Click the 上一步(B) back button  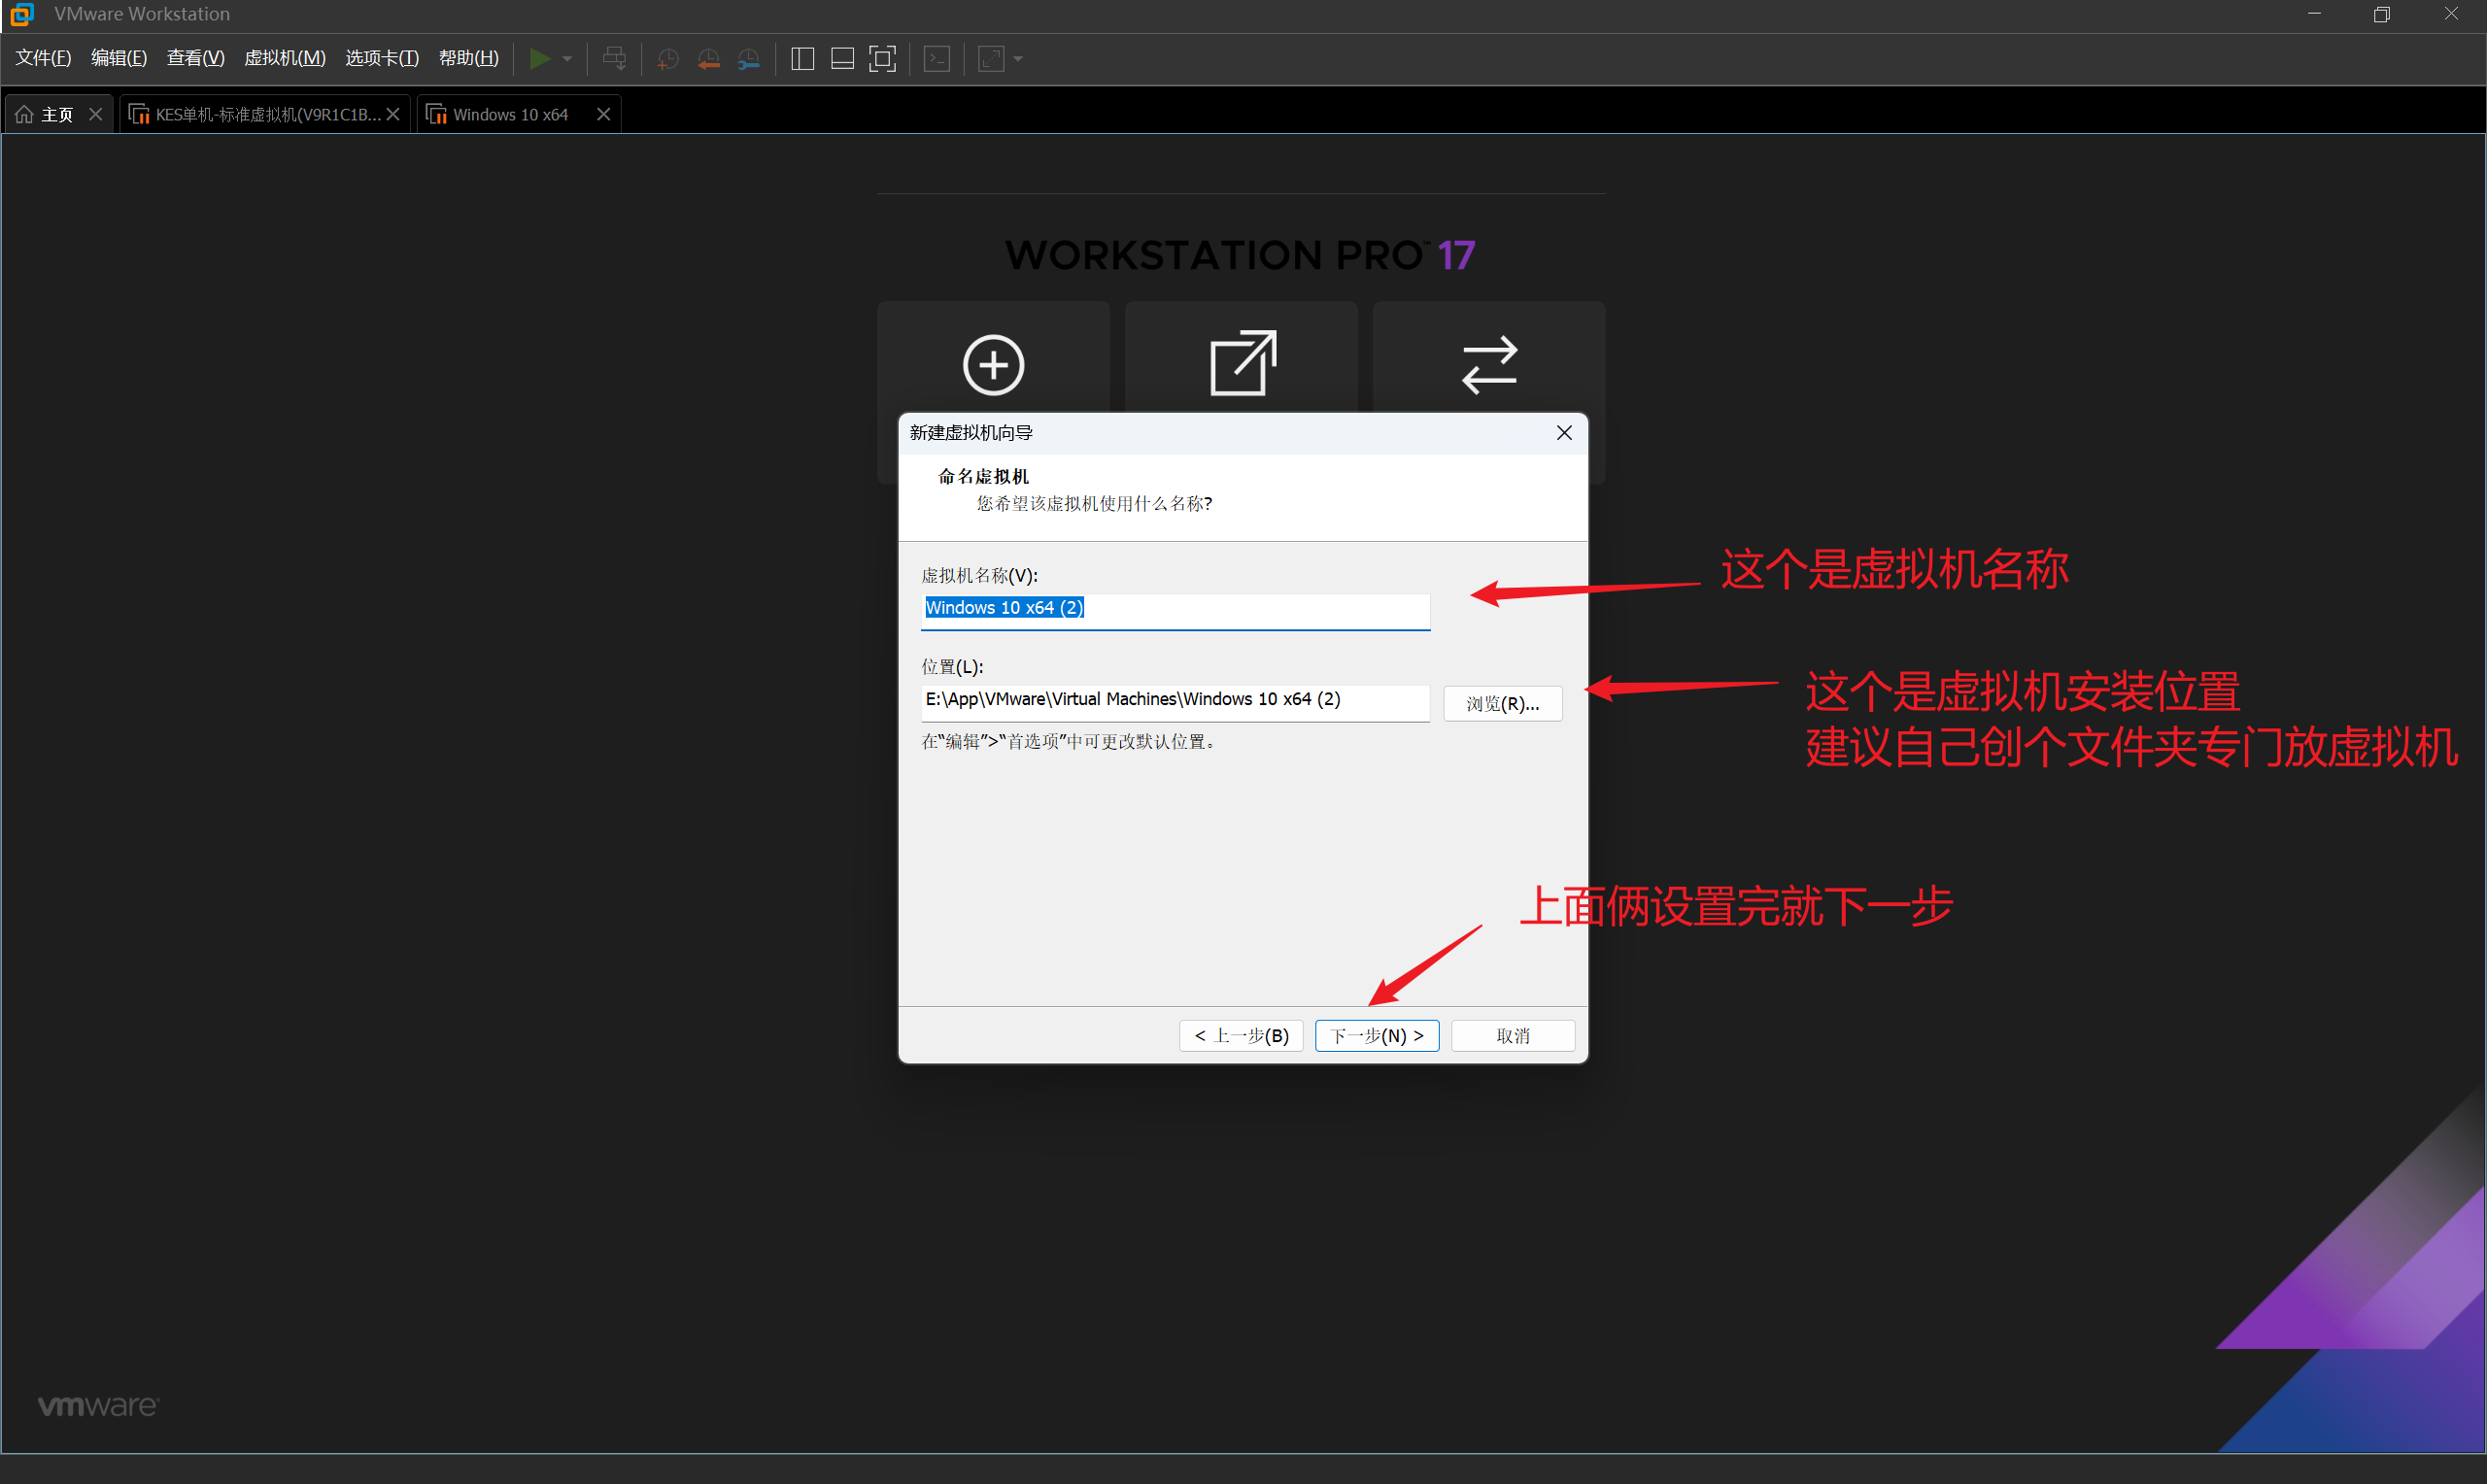point(1241,1036)
